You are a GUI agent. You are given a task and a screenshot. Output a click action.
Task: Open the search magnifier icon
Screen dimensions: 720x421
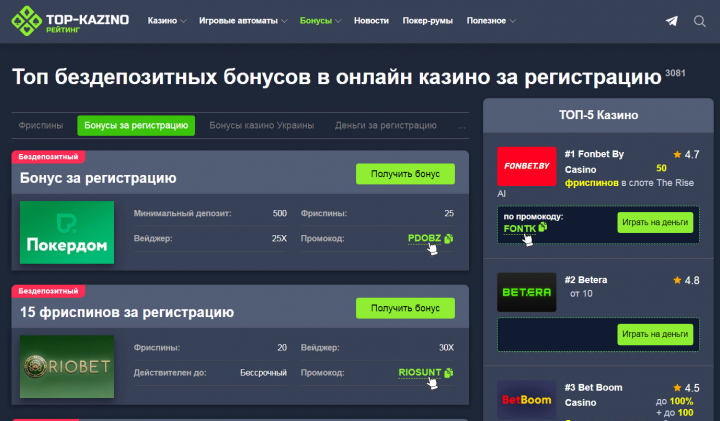(699, 21)
